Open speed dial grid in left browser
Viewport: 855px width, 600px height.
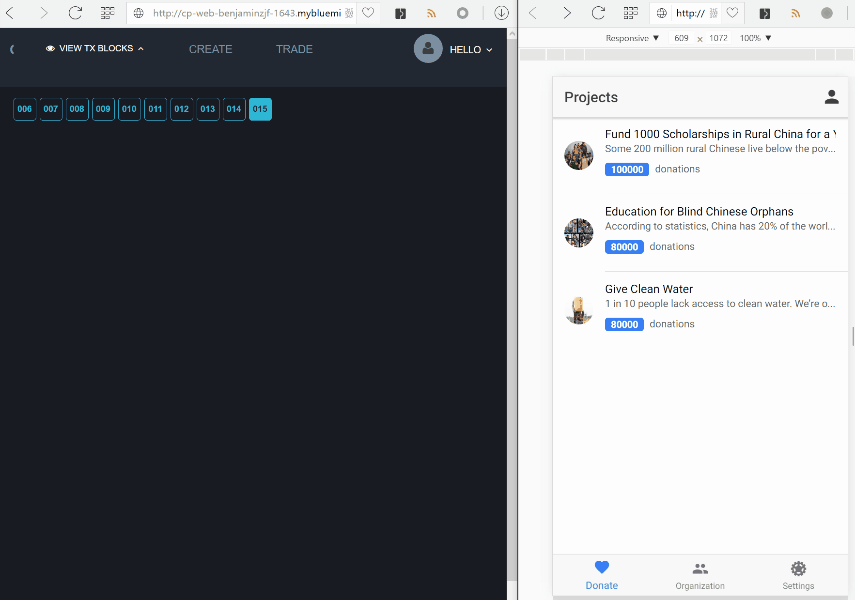click(108, 13)
